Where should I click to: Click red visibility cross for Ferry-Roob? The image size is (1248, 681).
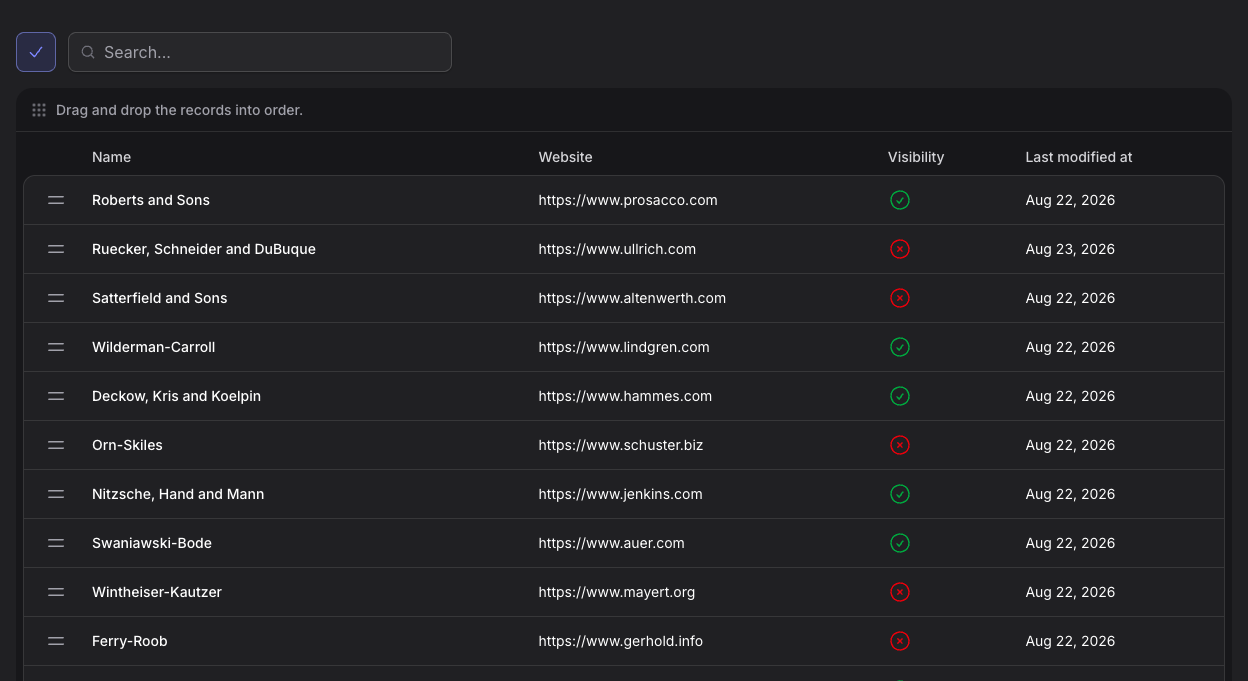coord(900,641)
